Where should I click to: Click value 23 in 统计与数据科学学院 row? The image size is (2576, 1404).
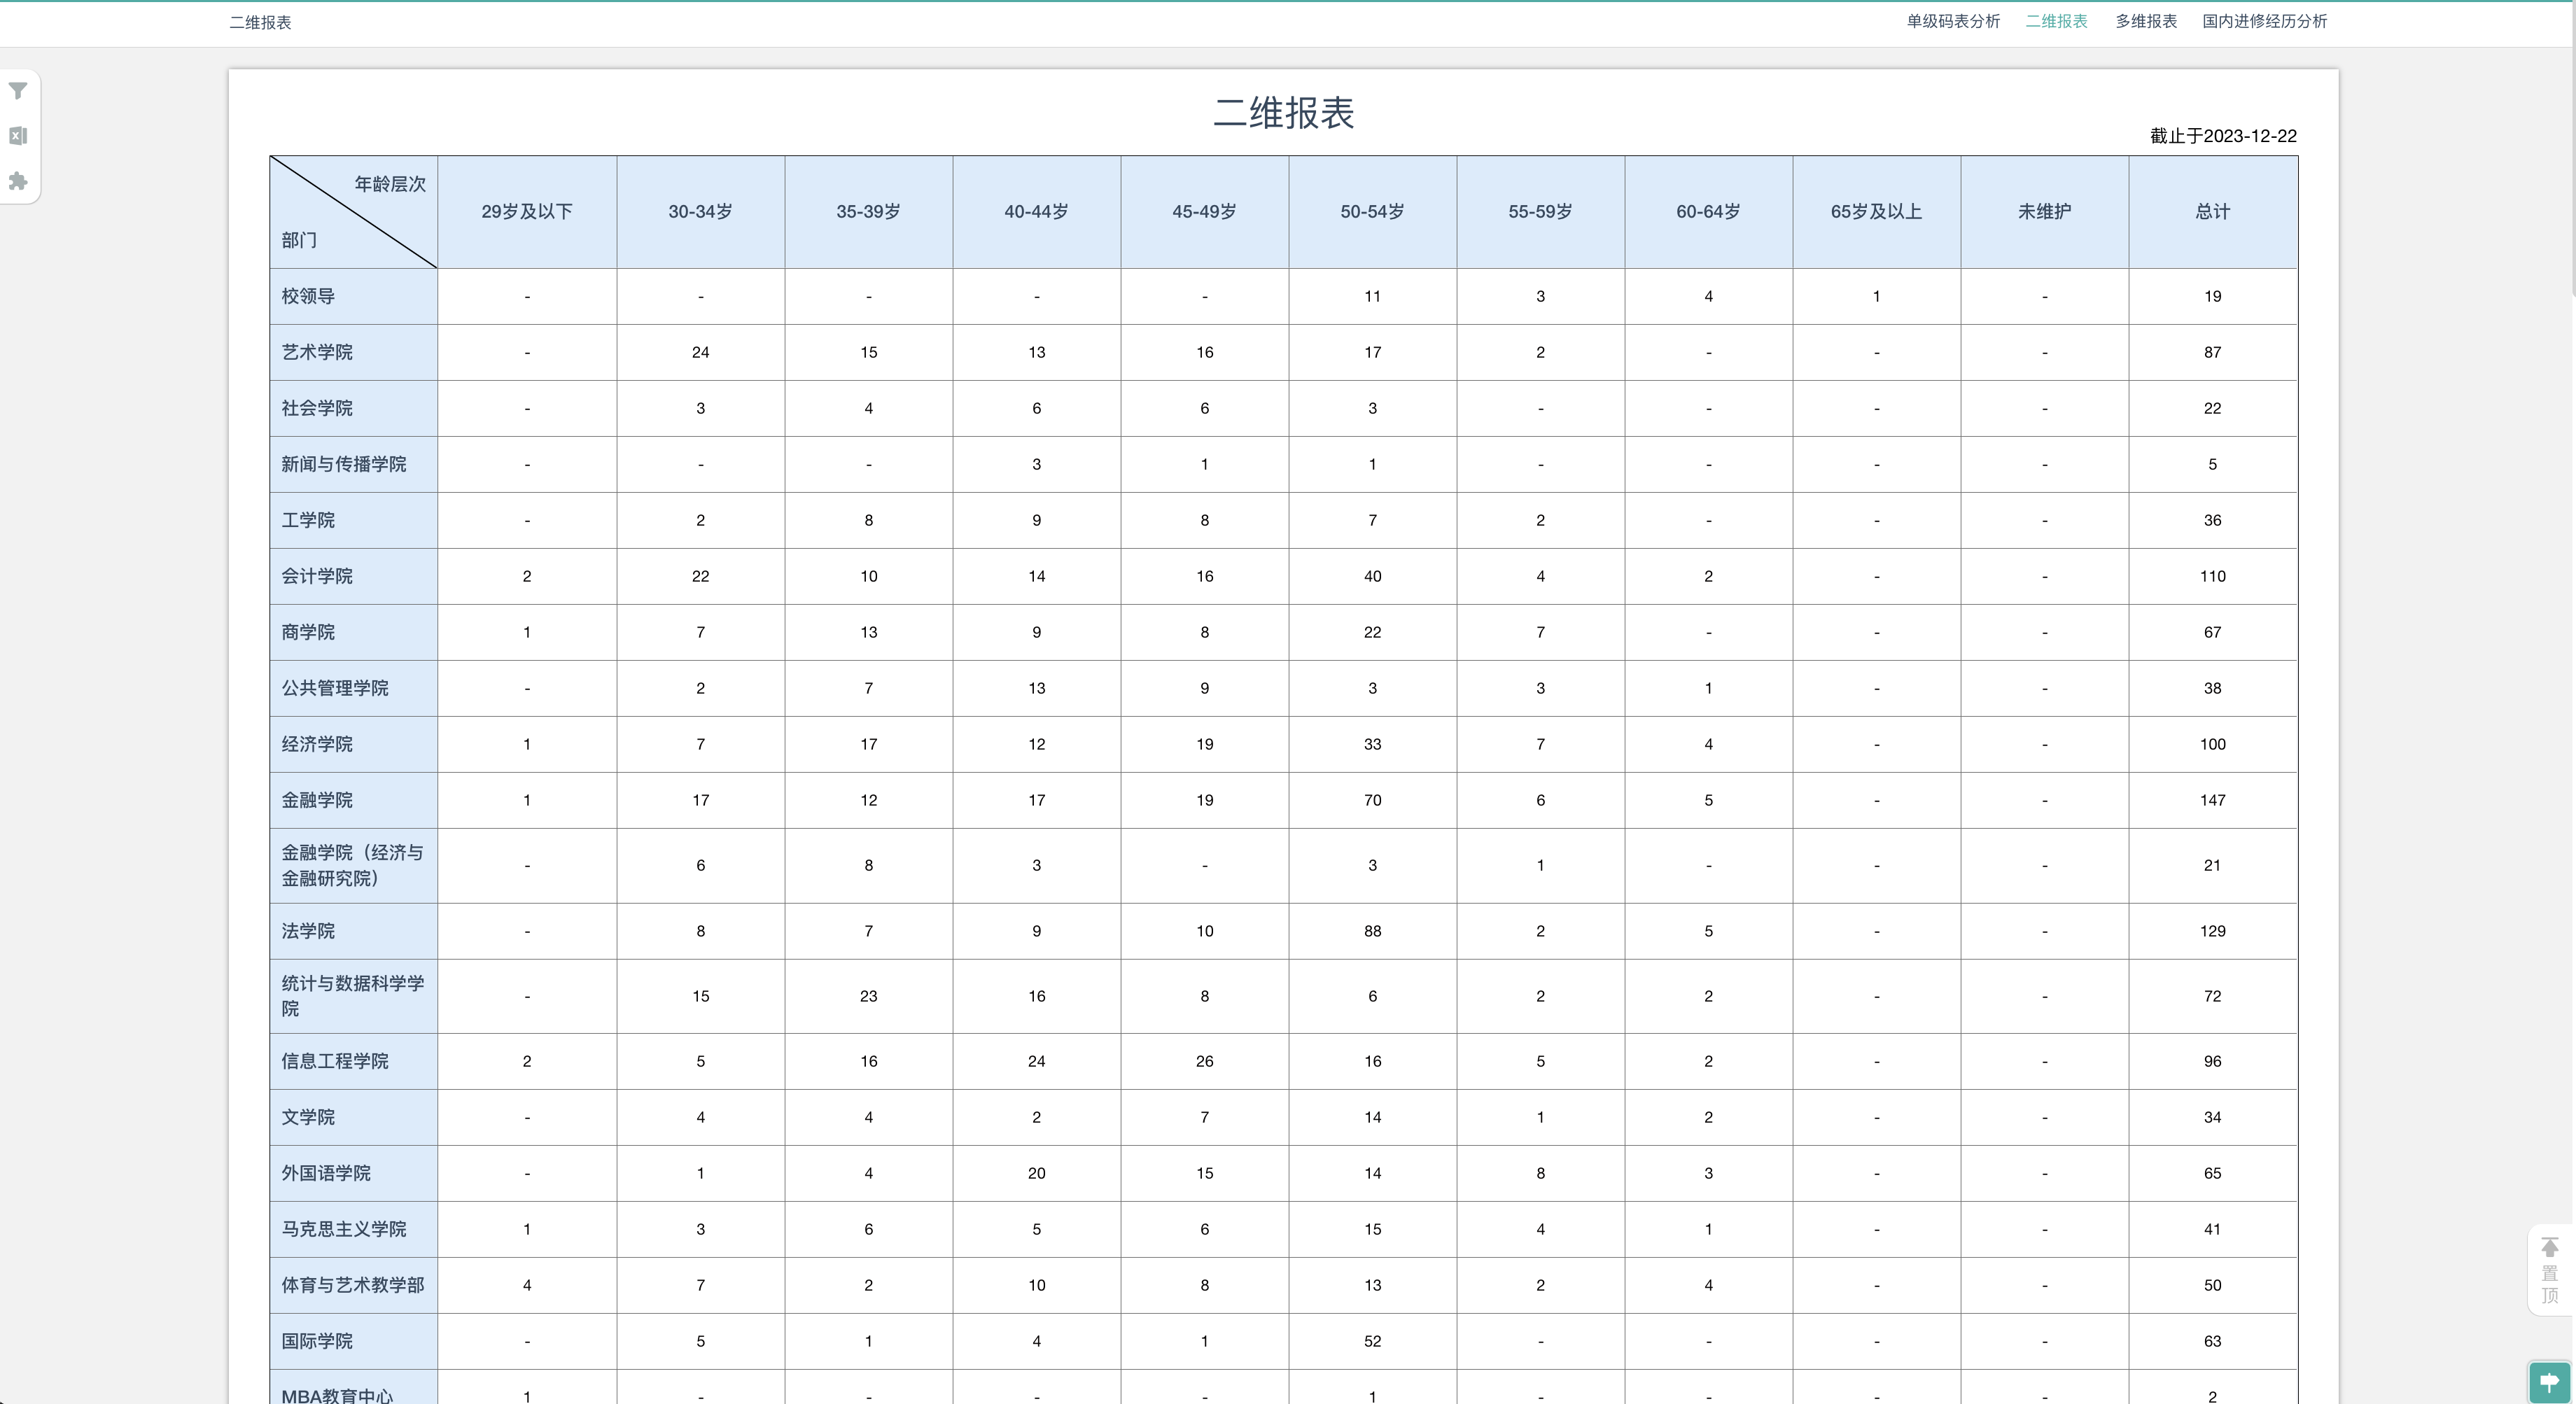[869, 996]
